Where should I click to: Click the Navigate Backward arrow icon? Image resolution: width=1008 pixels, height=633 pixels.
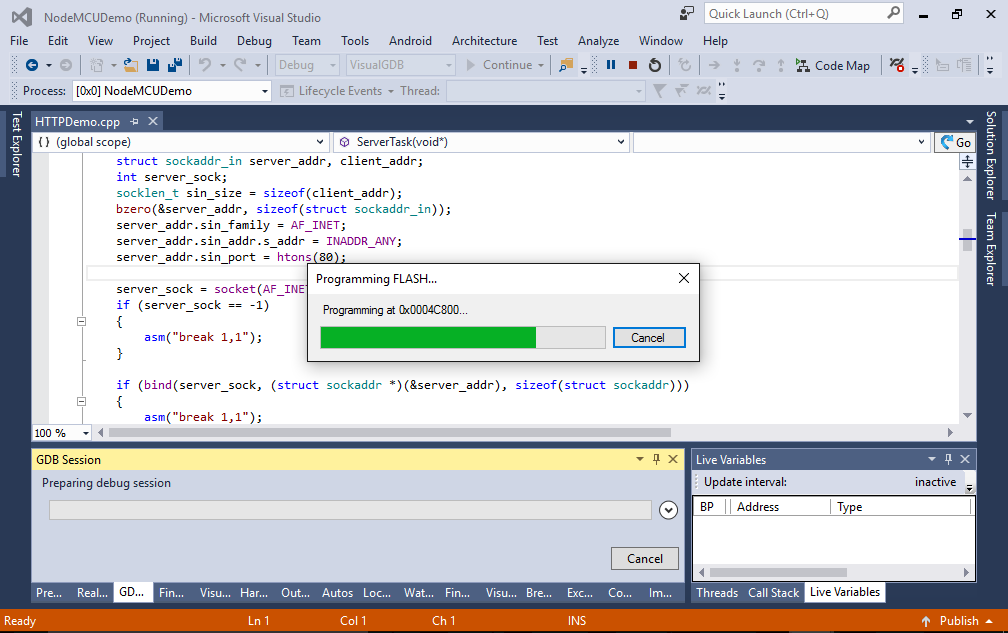(32, 65)
